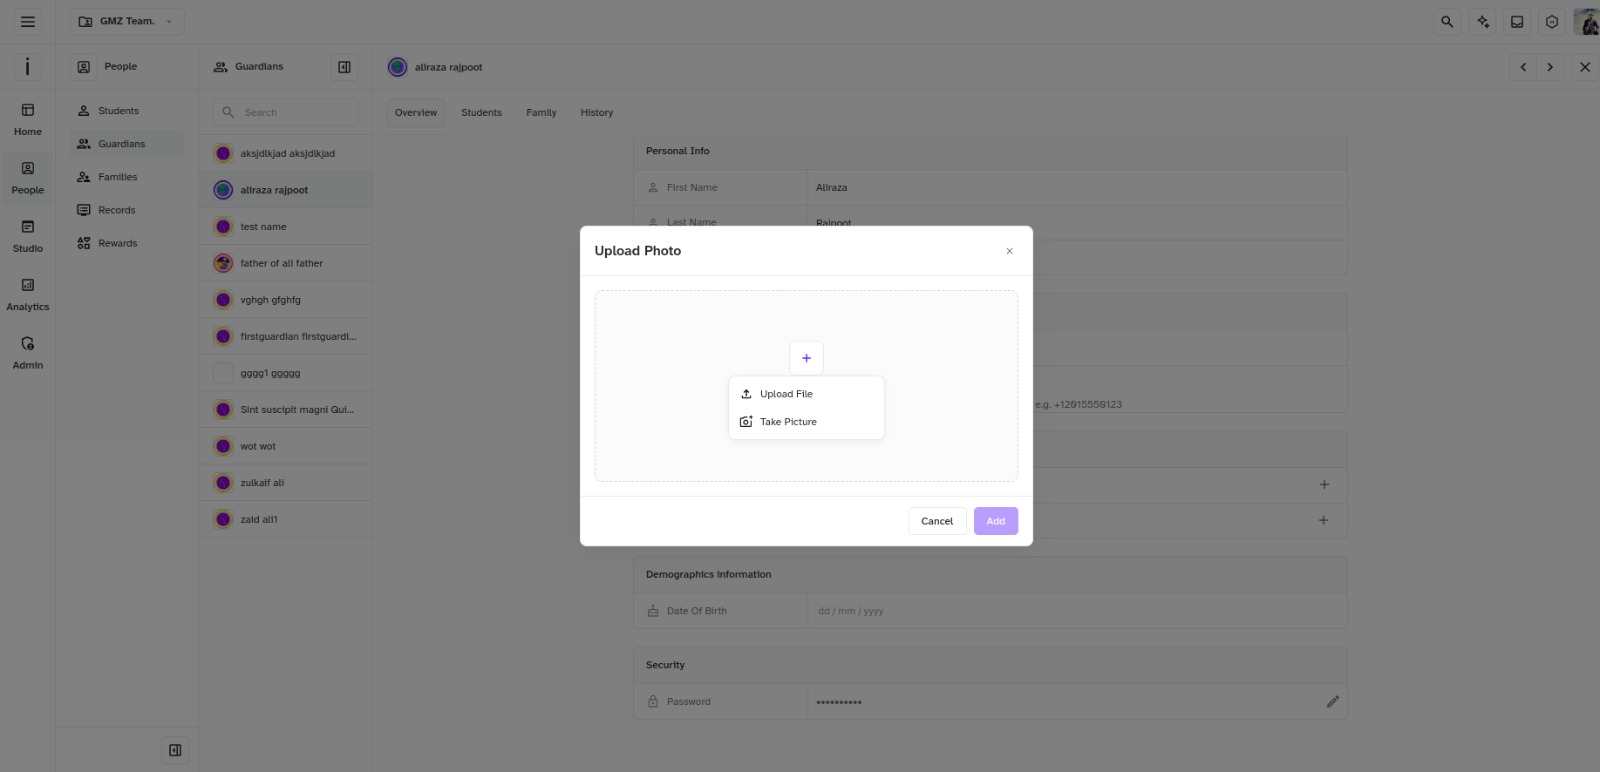
Task: Collapse sidebar using bottom panel icon
Action: (175, 750)
